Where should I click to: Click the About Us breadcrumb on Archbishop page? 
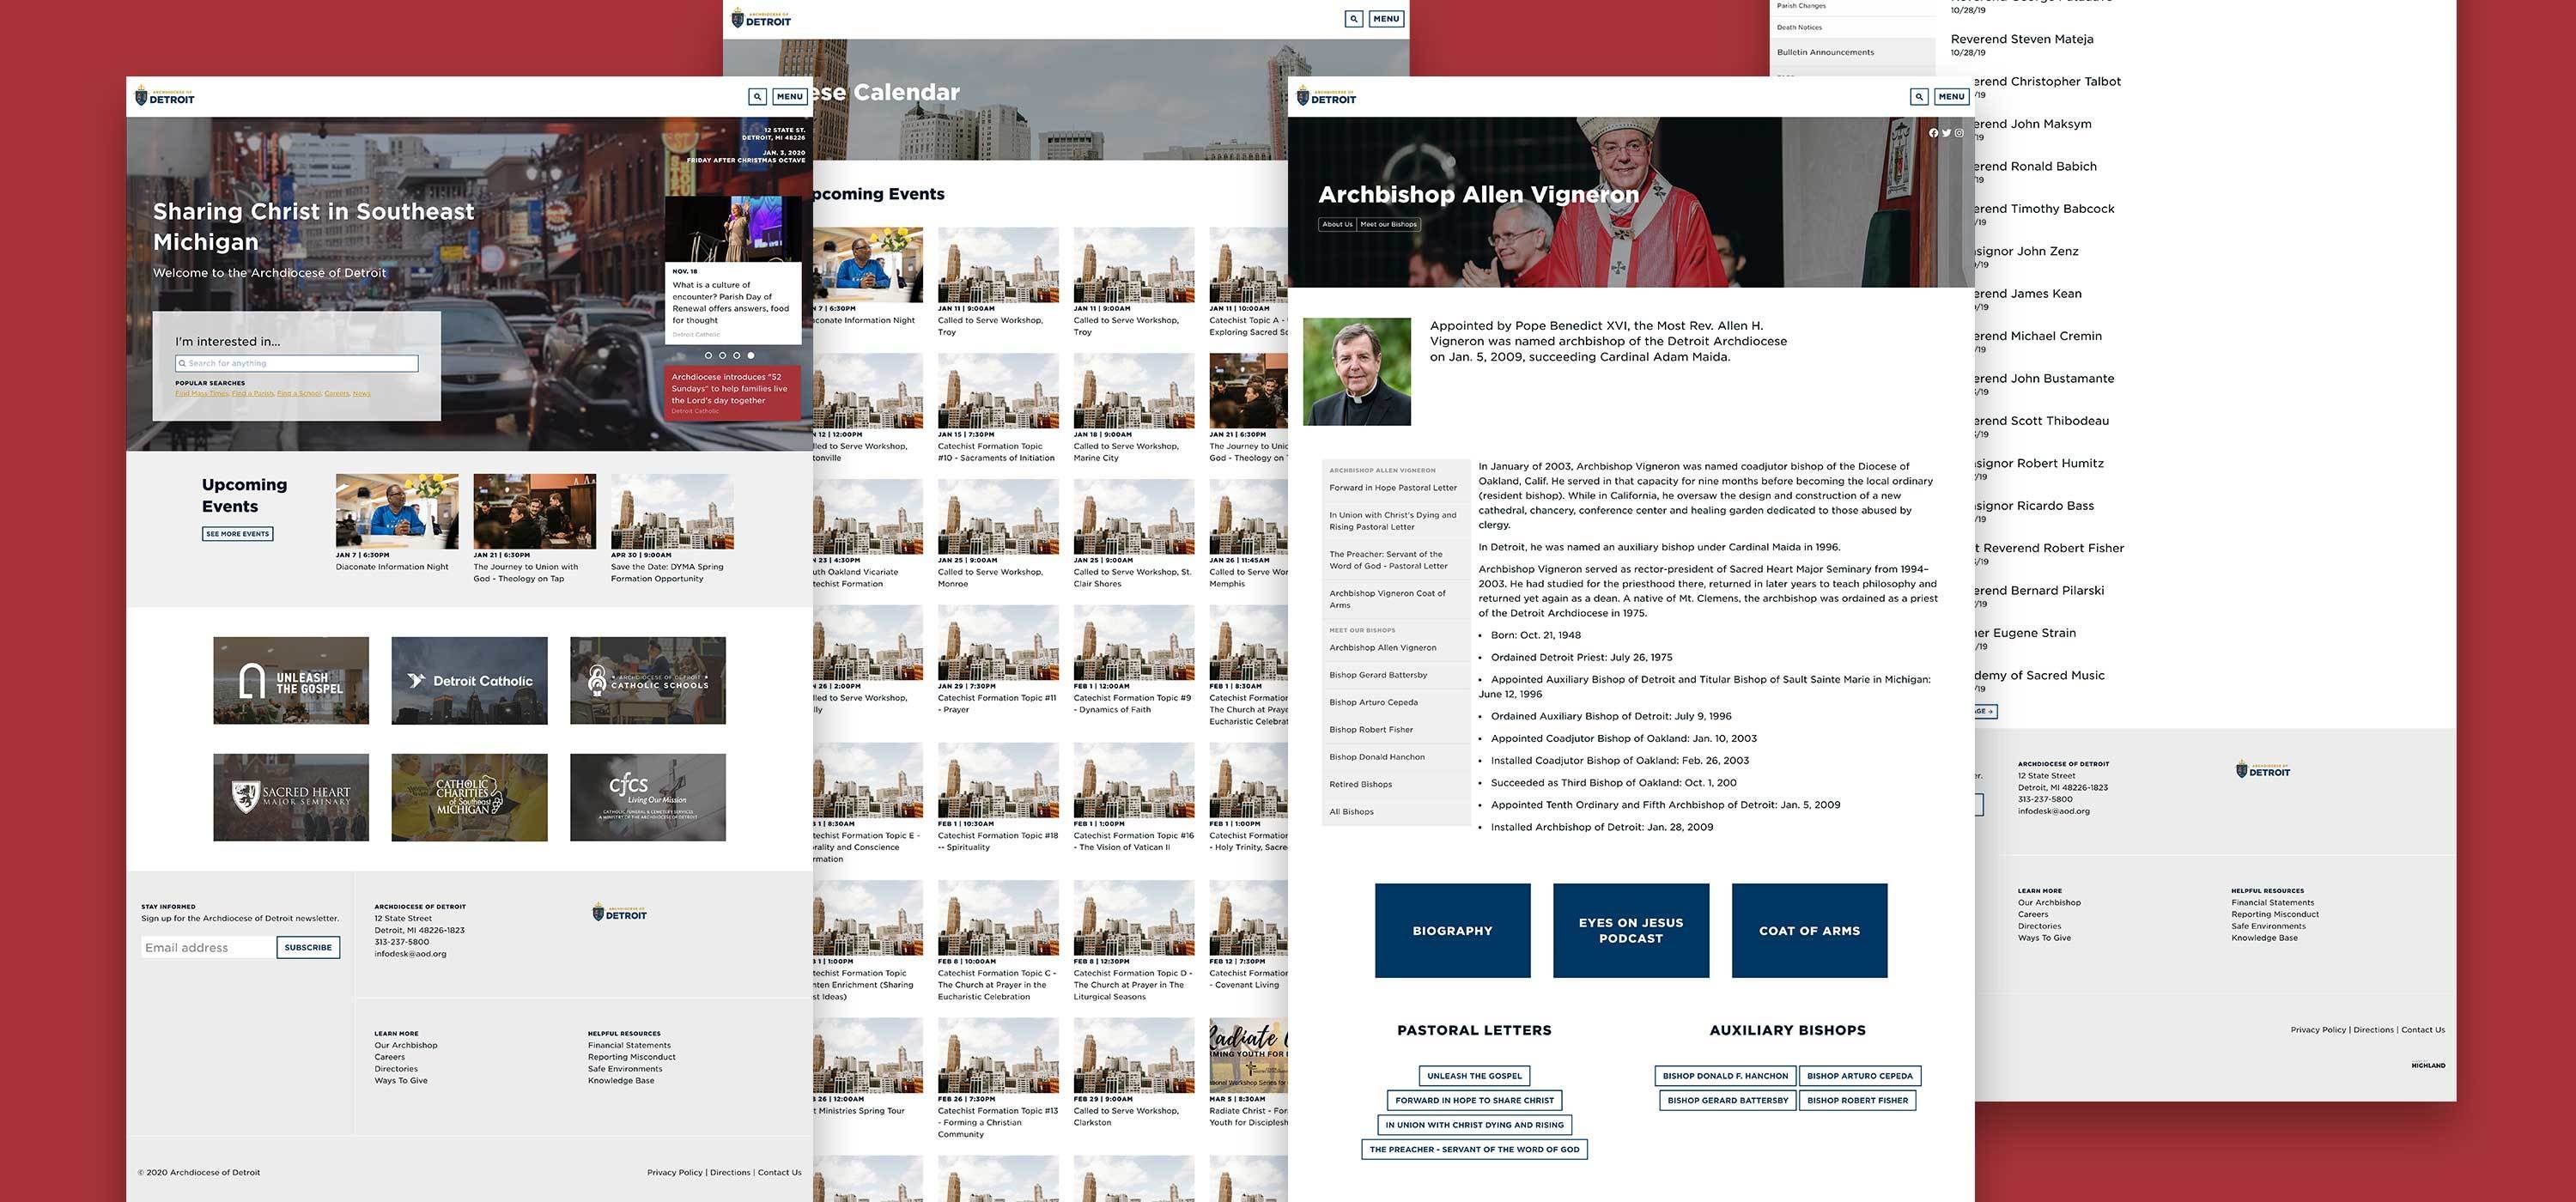click(x=1337, y=224)
